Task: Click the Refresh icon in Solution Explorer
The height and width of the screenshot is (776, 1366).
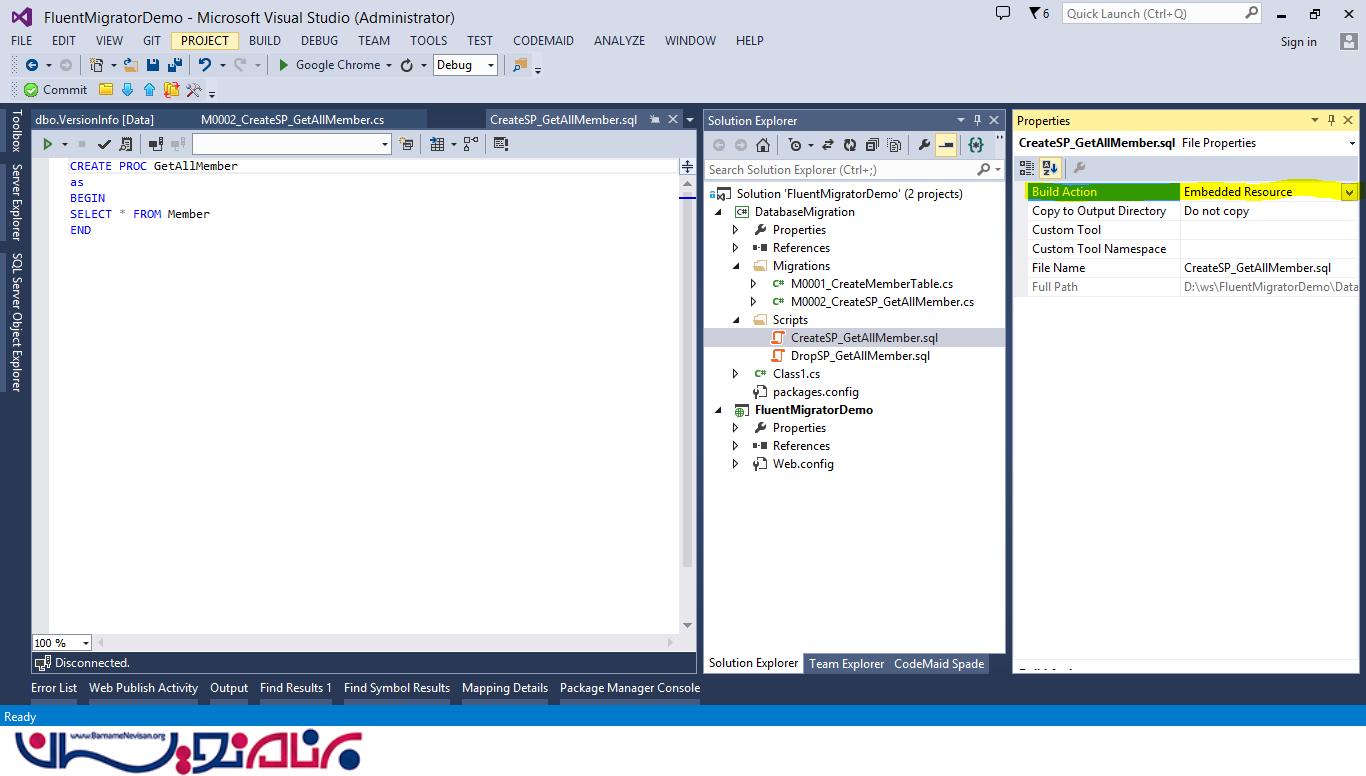Action: (850, 145)
